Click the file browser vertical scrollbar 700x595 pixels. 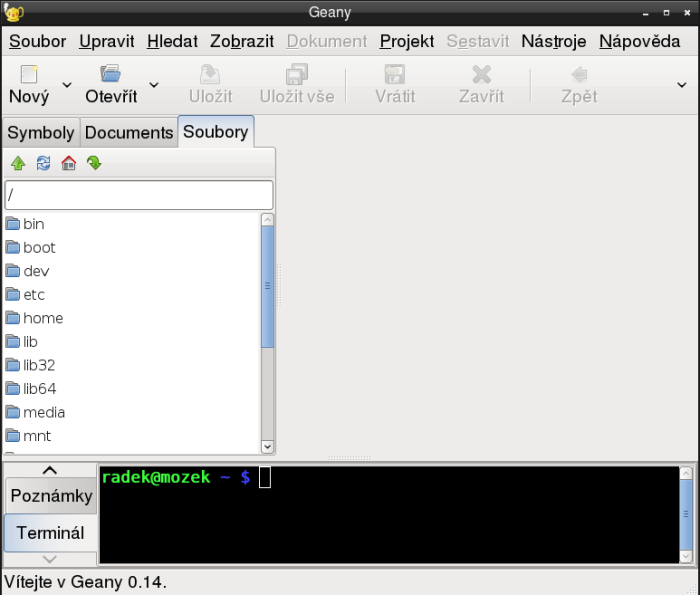point(267,287)
